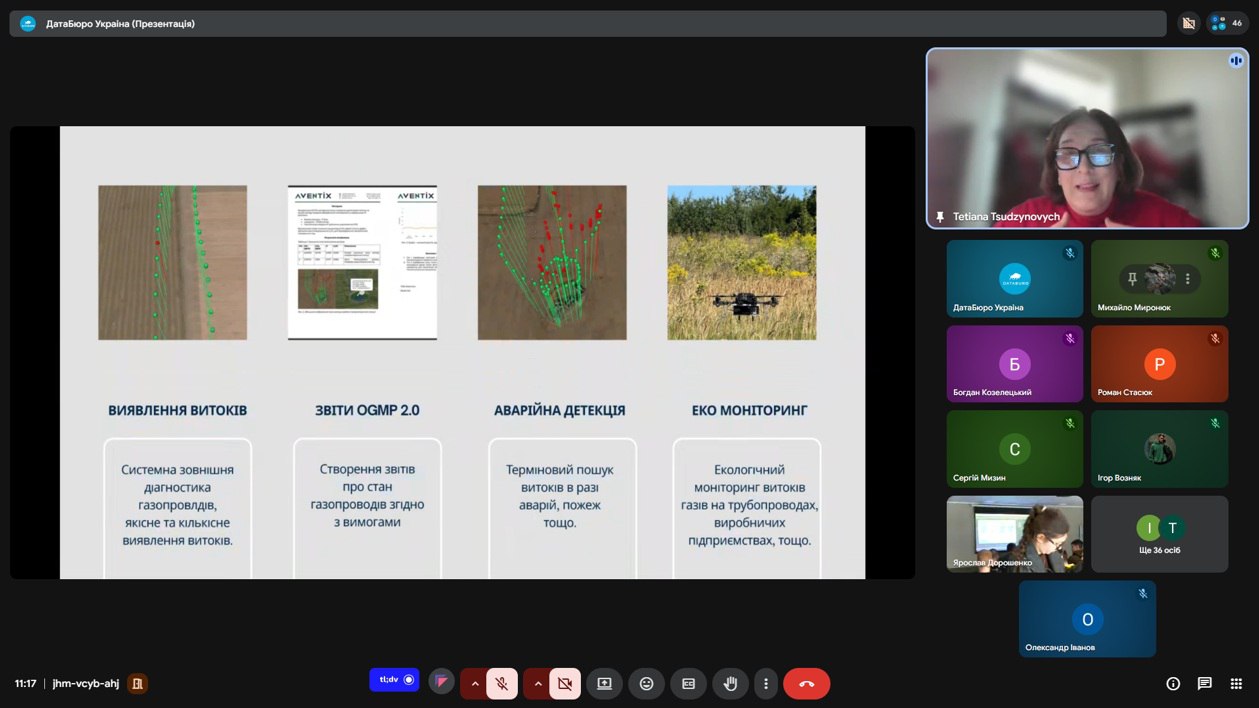Click the present screen icon
The width and height of the screenshot is (1259, 708).
pos(604,684)
